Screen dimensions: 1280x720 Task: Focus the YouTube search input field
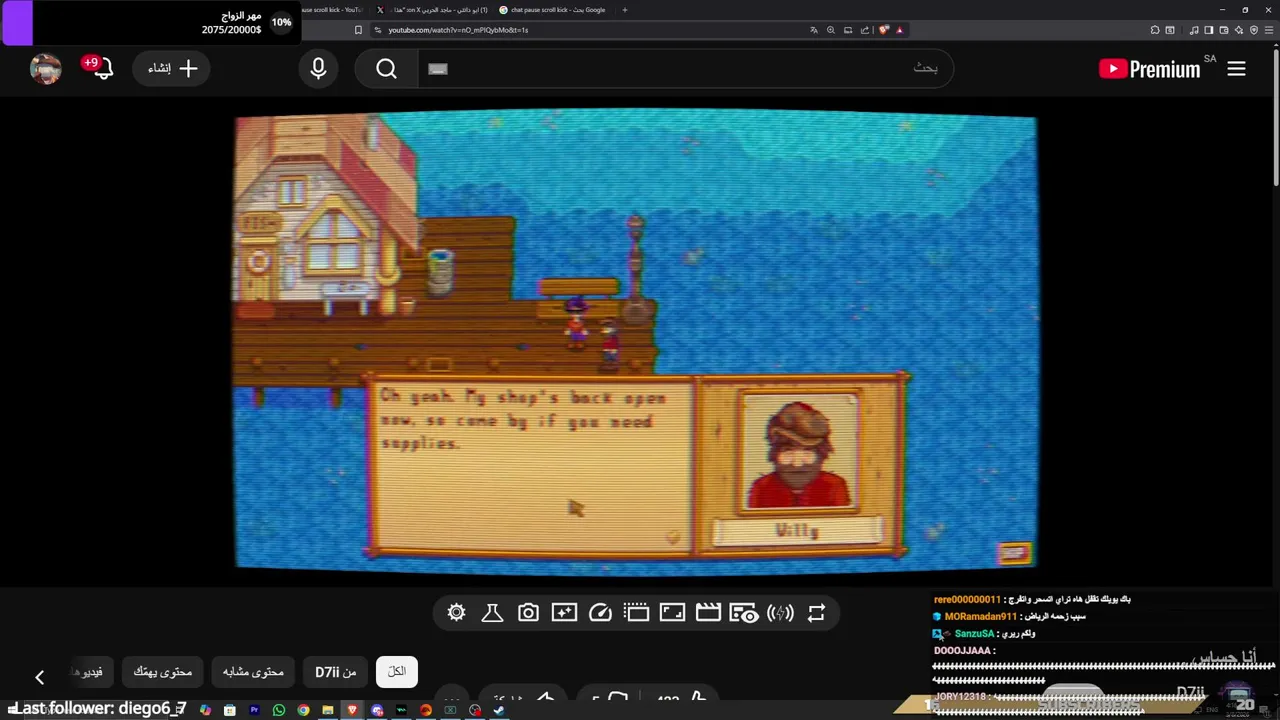[x=685, y=69]
